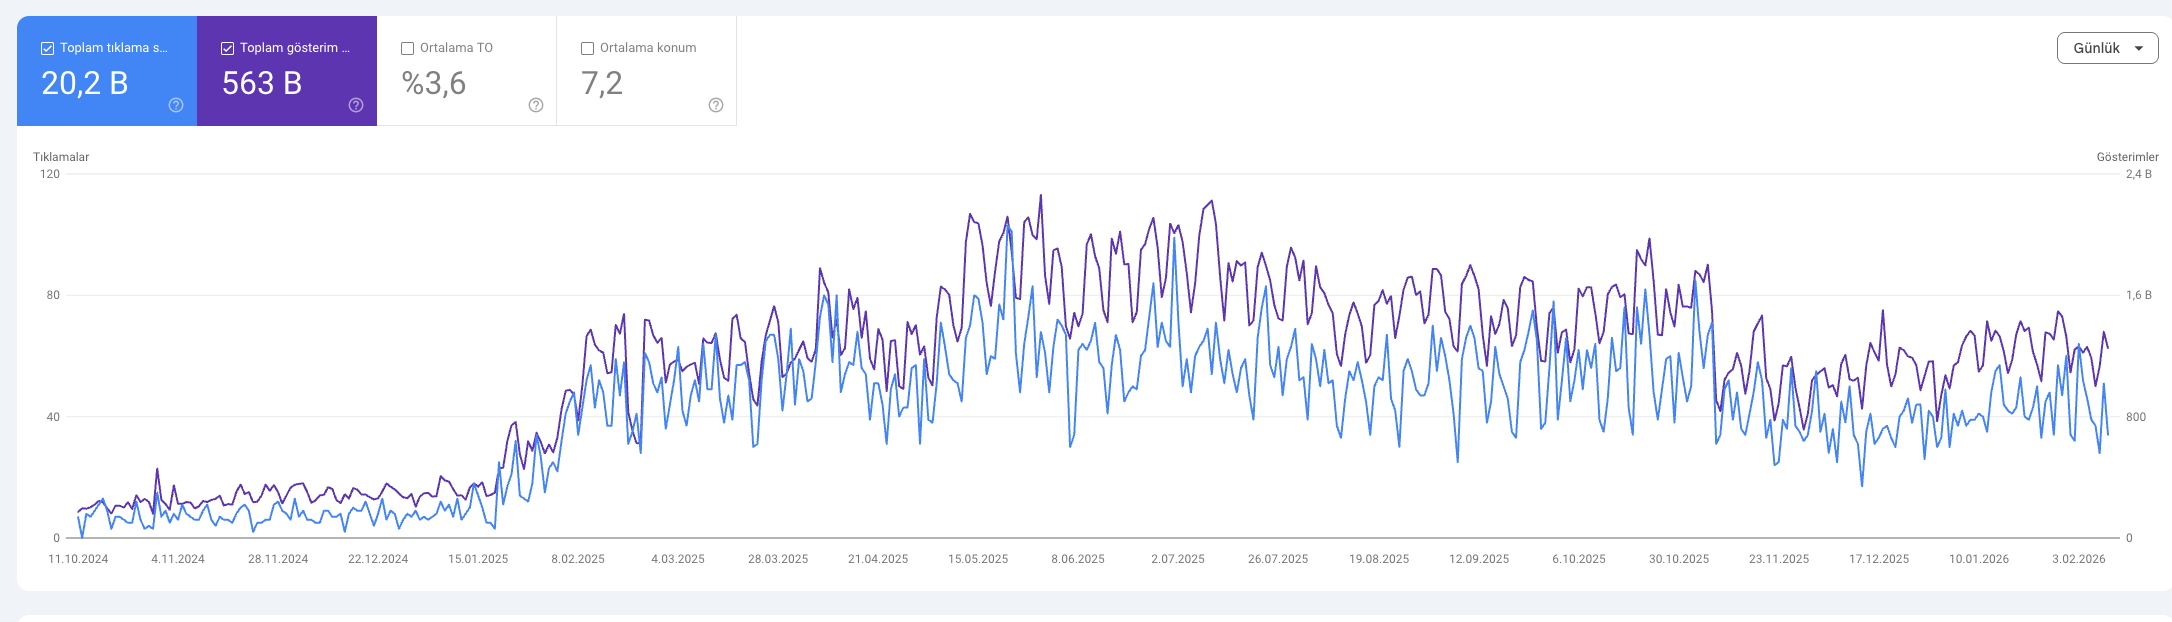
Task: Click the 15.05.2025 date label
Action: [978, 559]
